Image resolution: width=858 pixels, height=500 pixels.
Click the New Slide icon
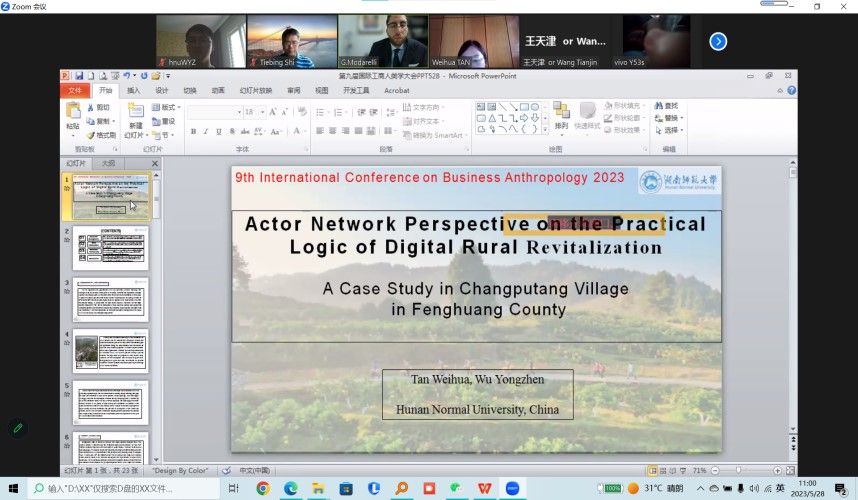point(135,112)
